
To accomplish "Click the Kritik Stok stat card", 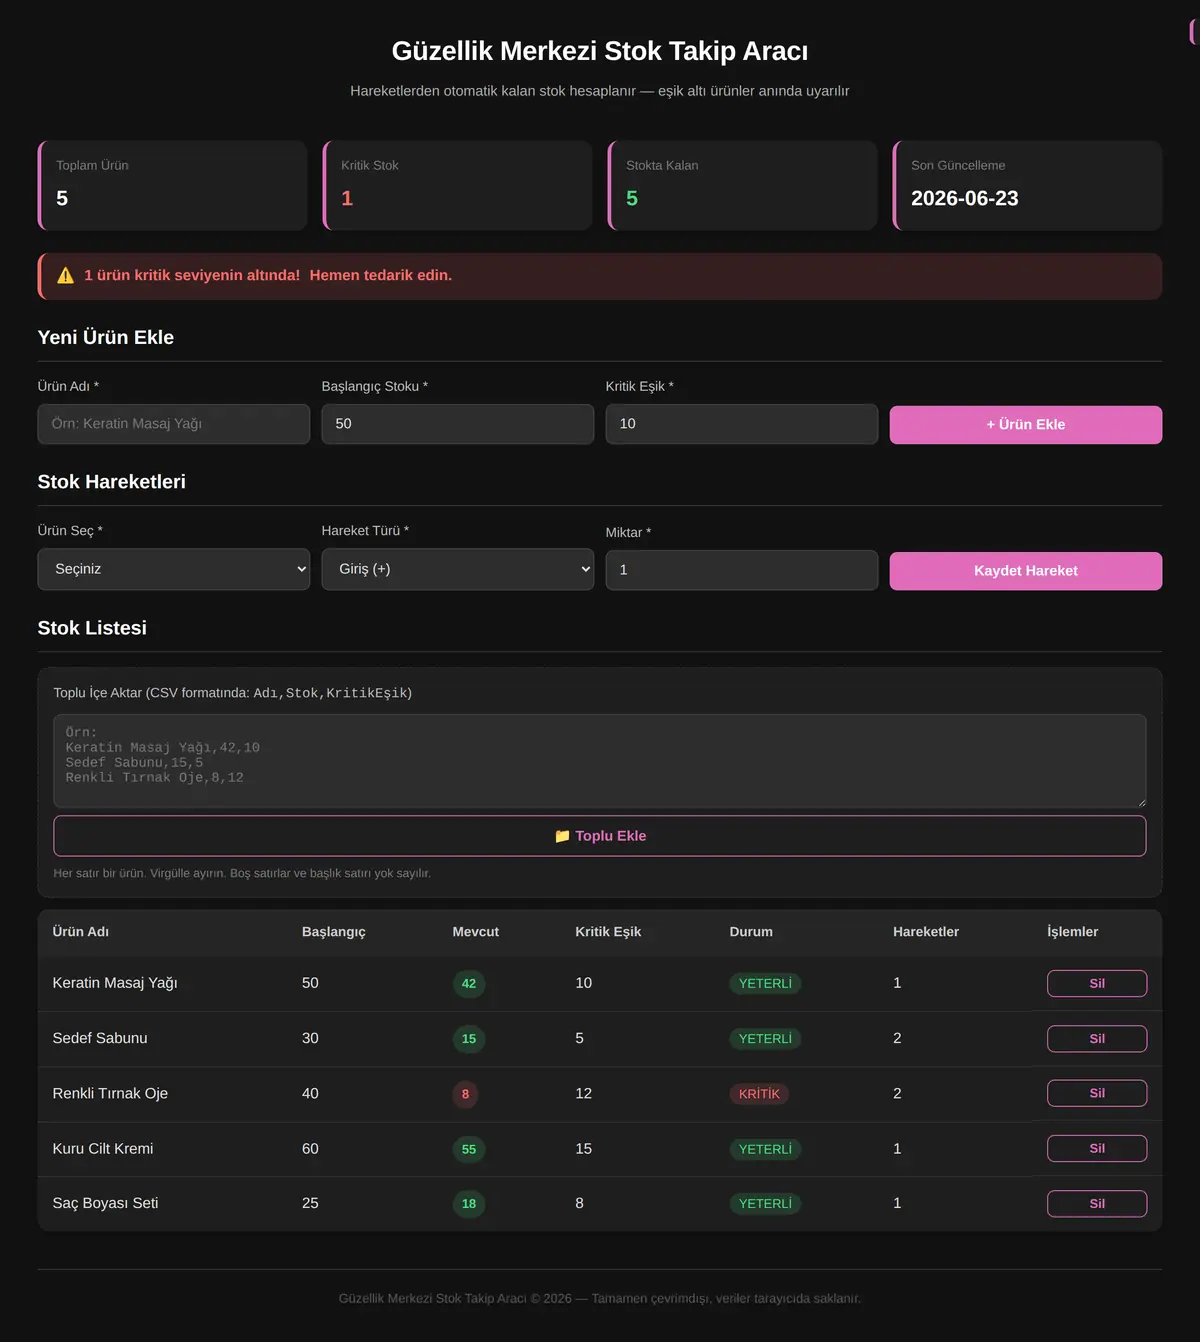I will [458, 185].
